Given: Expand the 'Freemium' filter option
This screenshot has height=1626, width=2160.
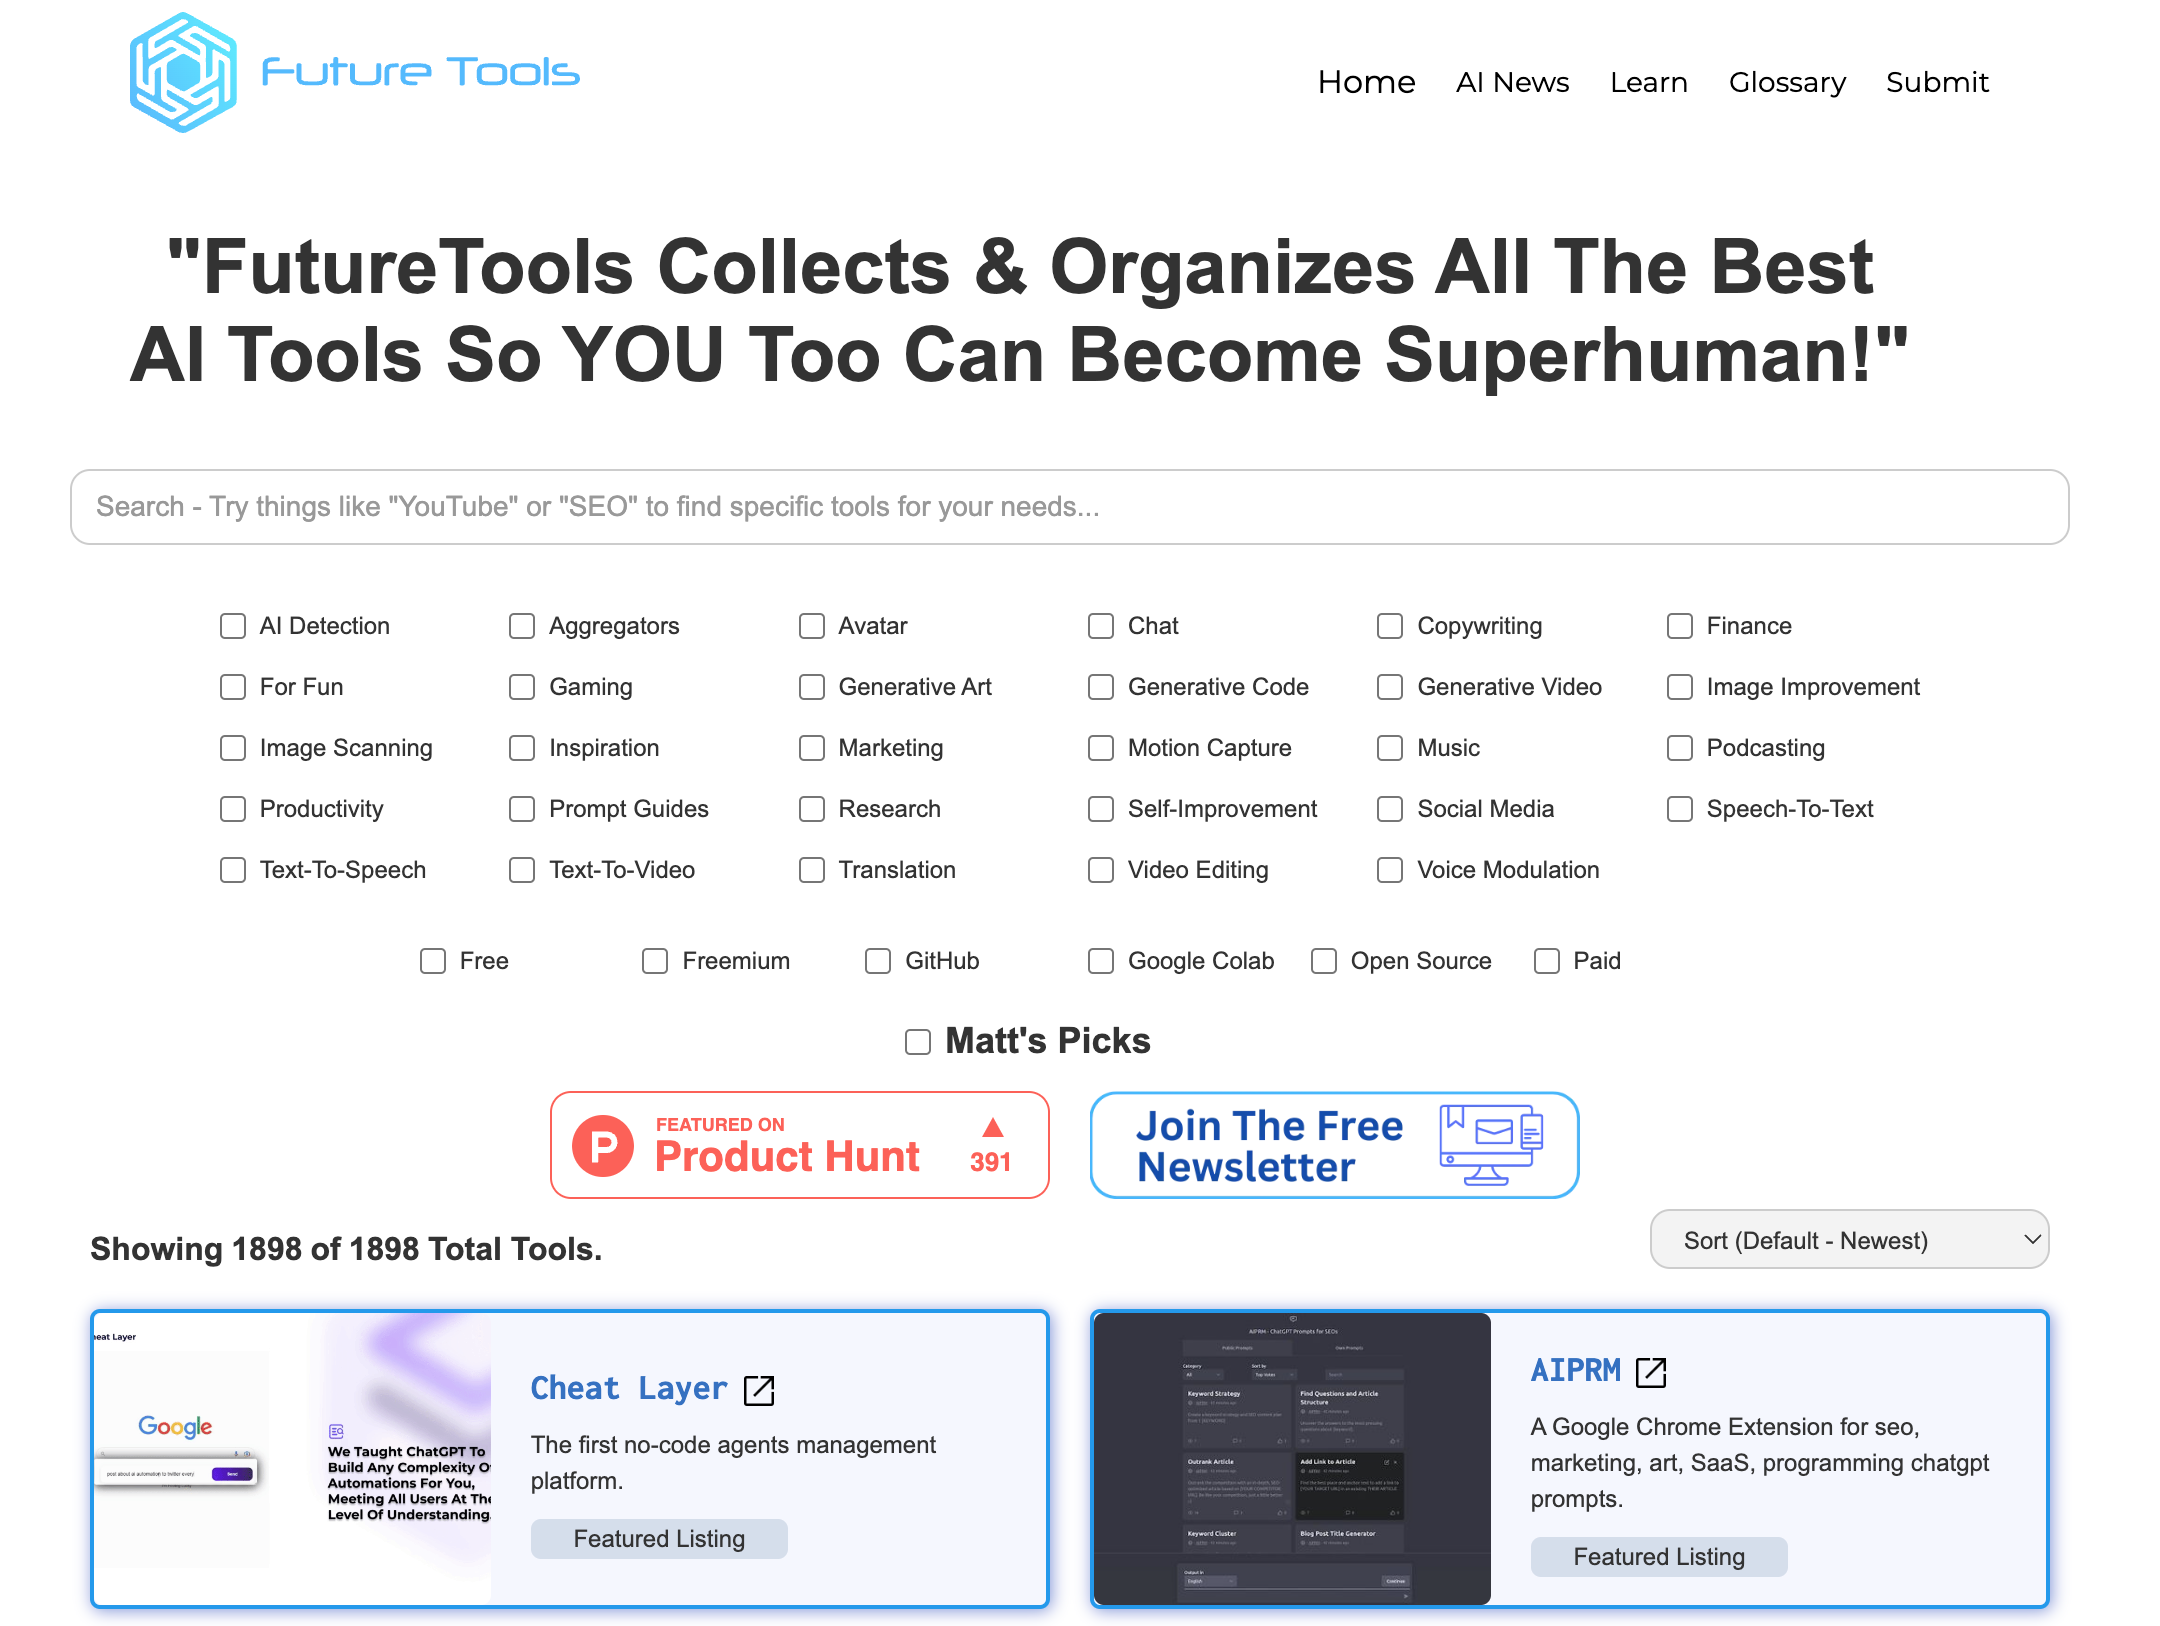Looking at the screenshot, I should click(x=656, y=960).
